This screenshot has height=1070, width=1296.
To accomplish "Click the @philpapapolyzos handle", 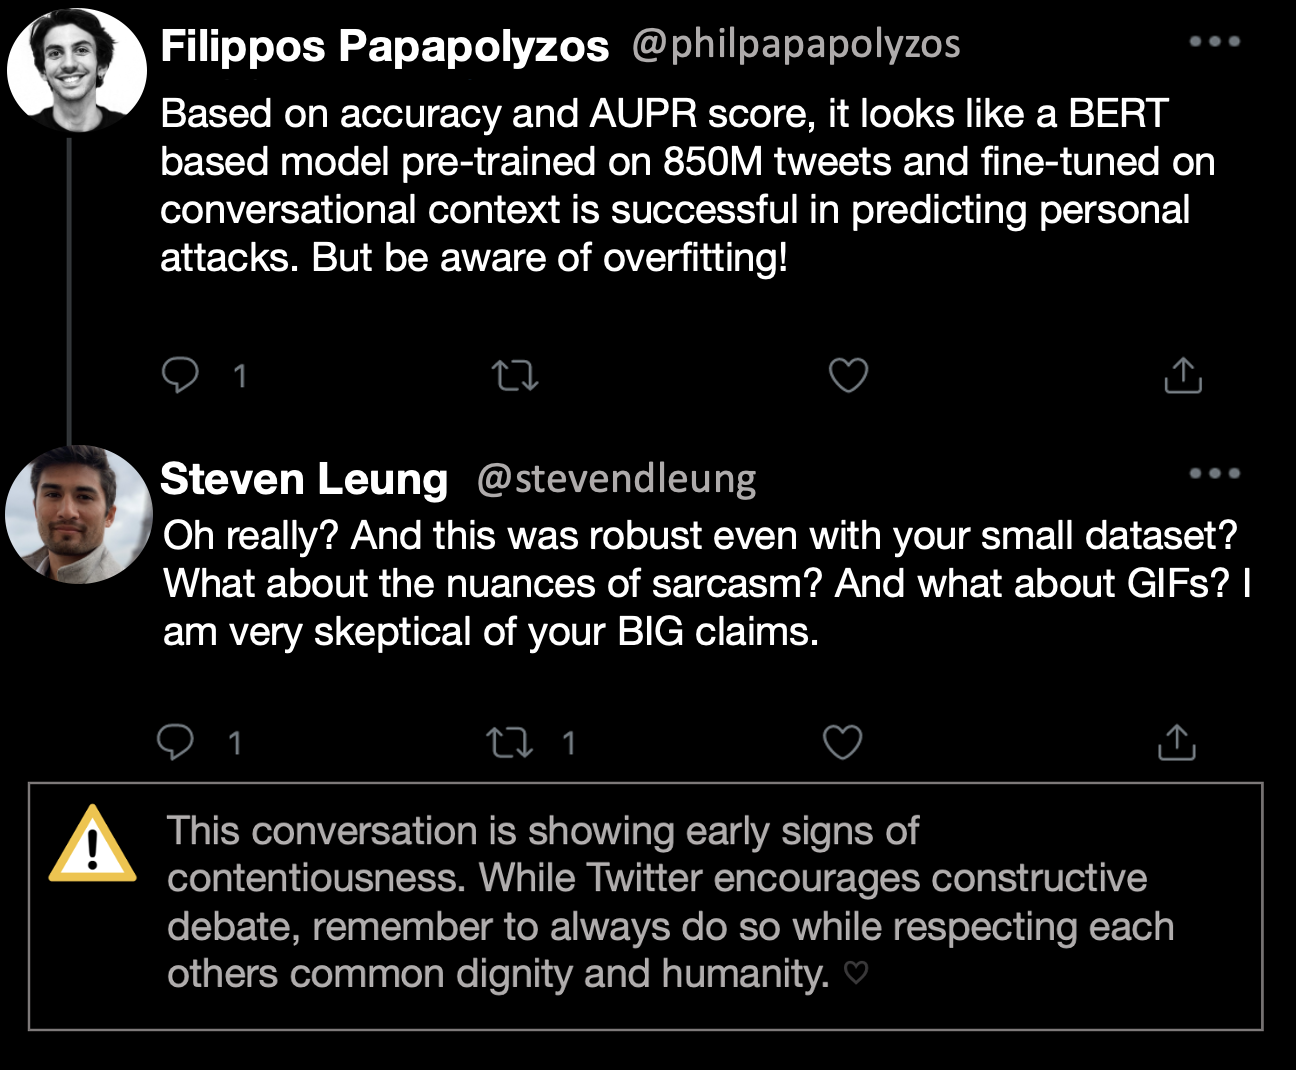I will tap(796, 44).
